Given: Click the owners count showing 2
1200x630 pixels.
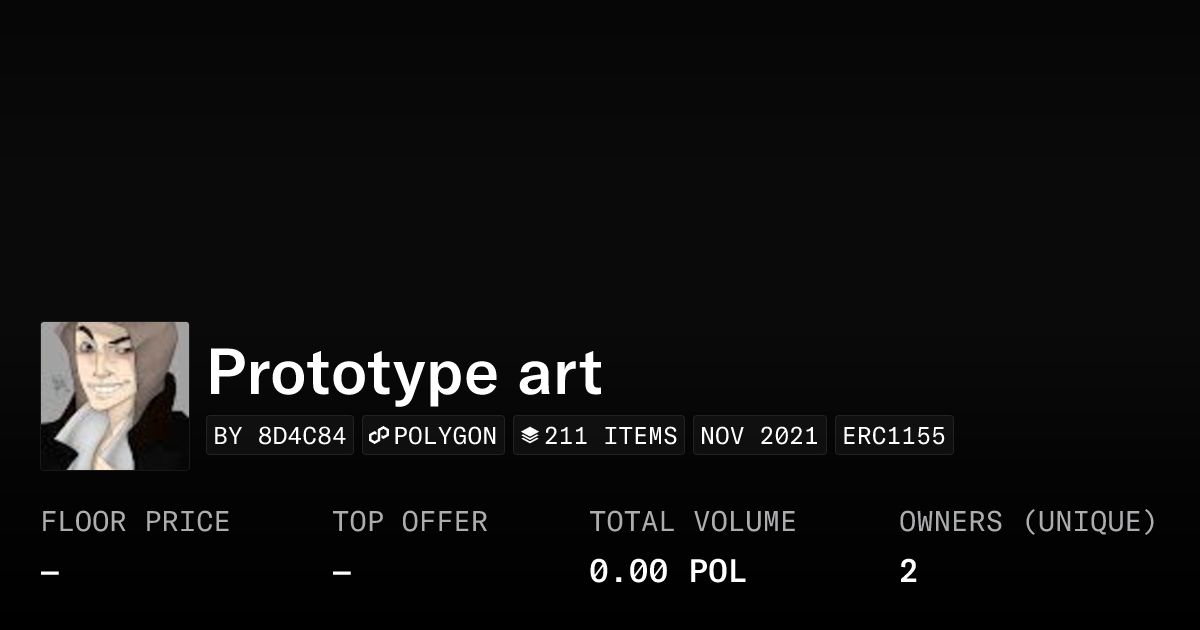Looking at the screenshot, I should coord(907,570).
